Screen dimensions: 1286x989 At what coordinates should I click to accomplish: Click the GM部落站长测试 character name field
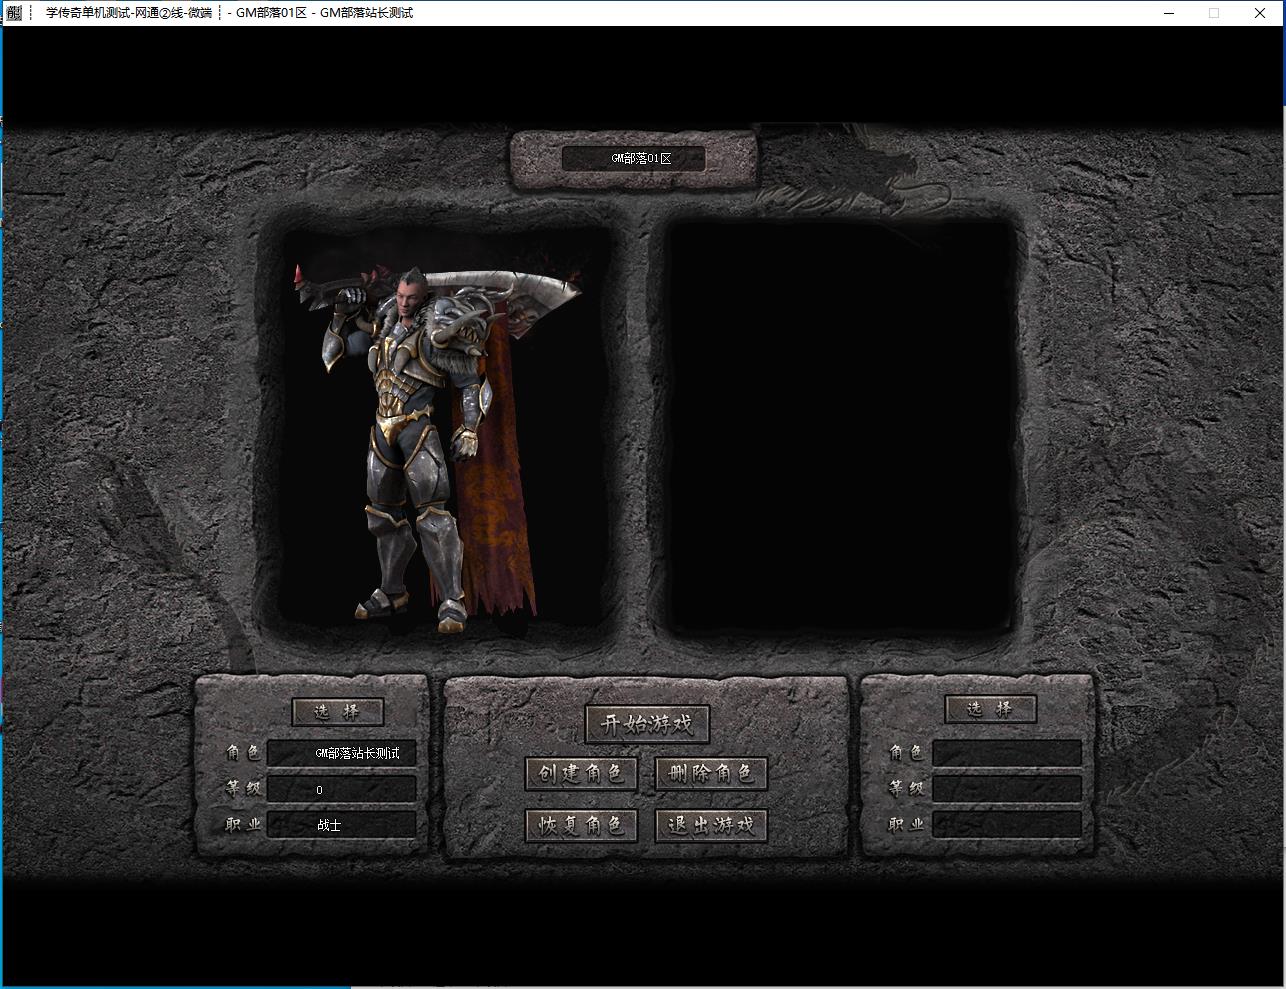[x=342, y=753]
